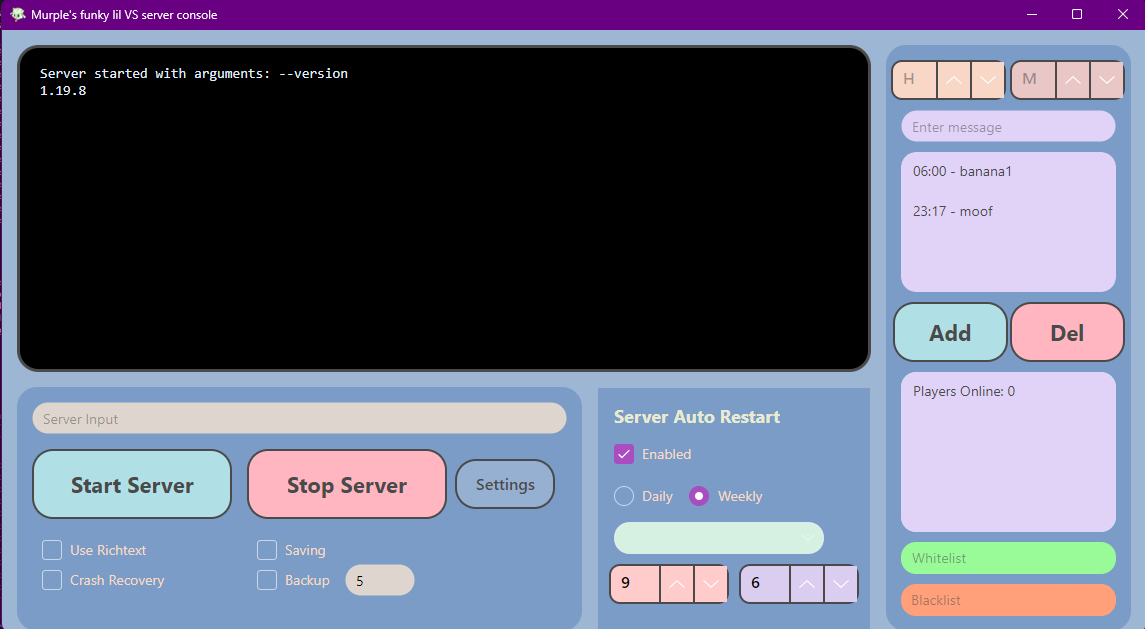Click down arrow on restart spinner showing 9
1145x629 pixels.
click(710, 584)
